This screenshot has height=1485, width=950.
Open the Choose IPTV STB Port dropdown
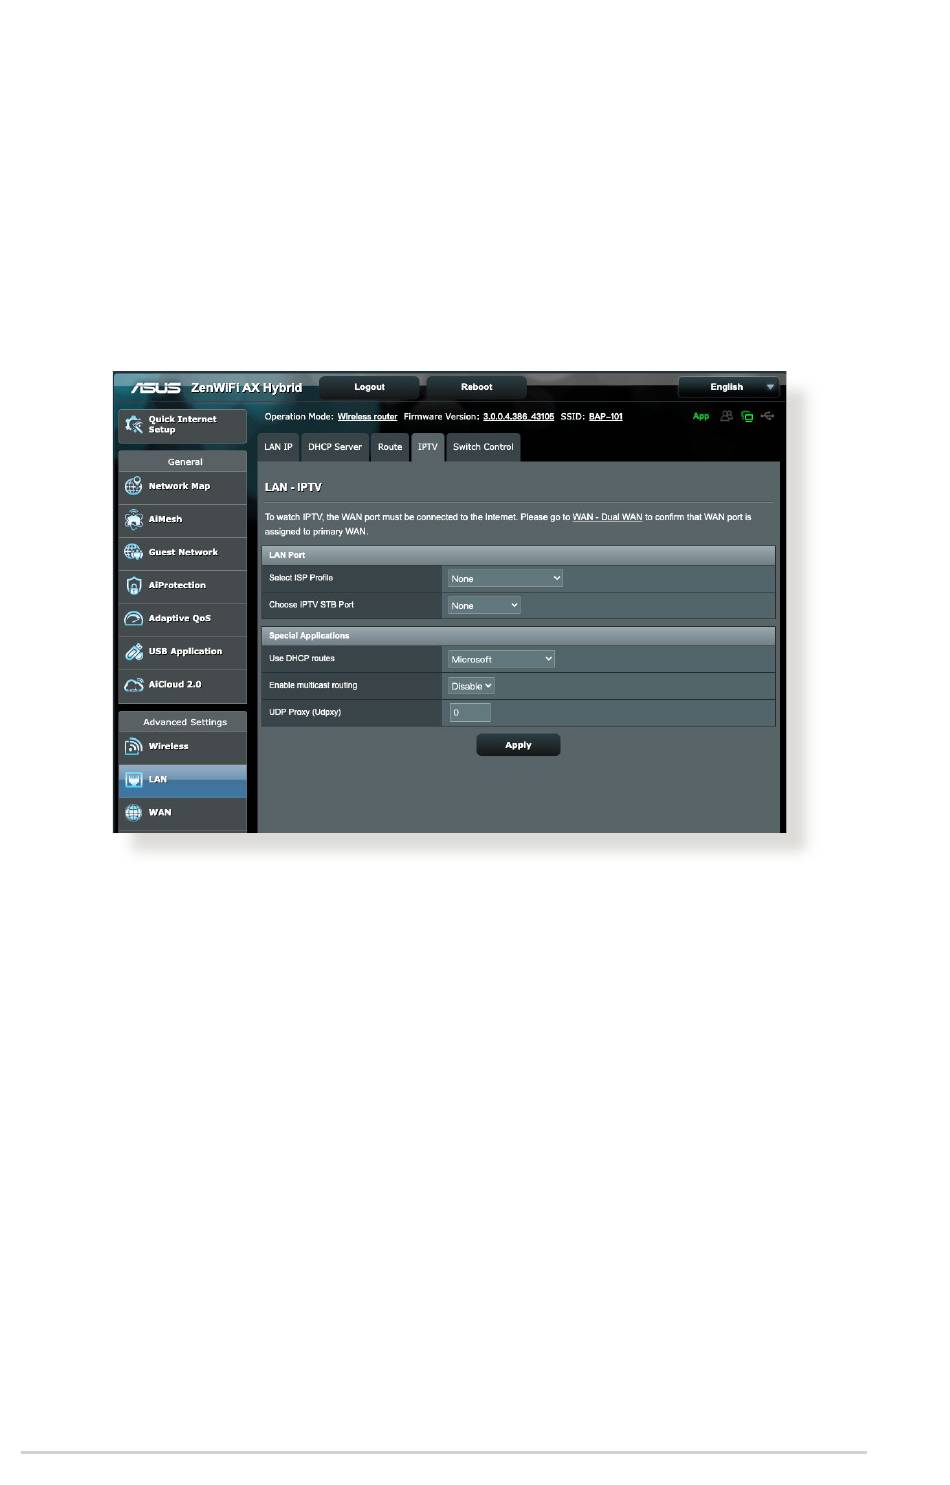pos(484,605)
